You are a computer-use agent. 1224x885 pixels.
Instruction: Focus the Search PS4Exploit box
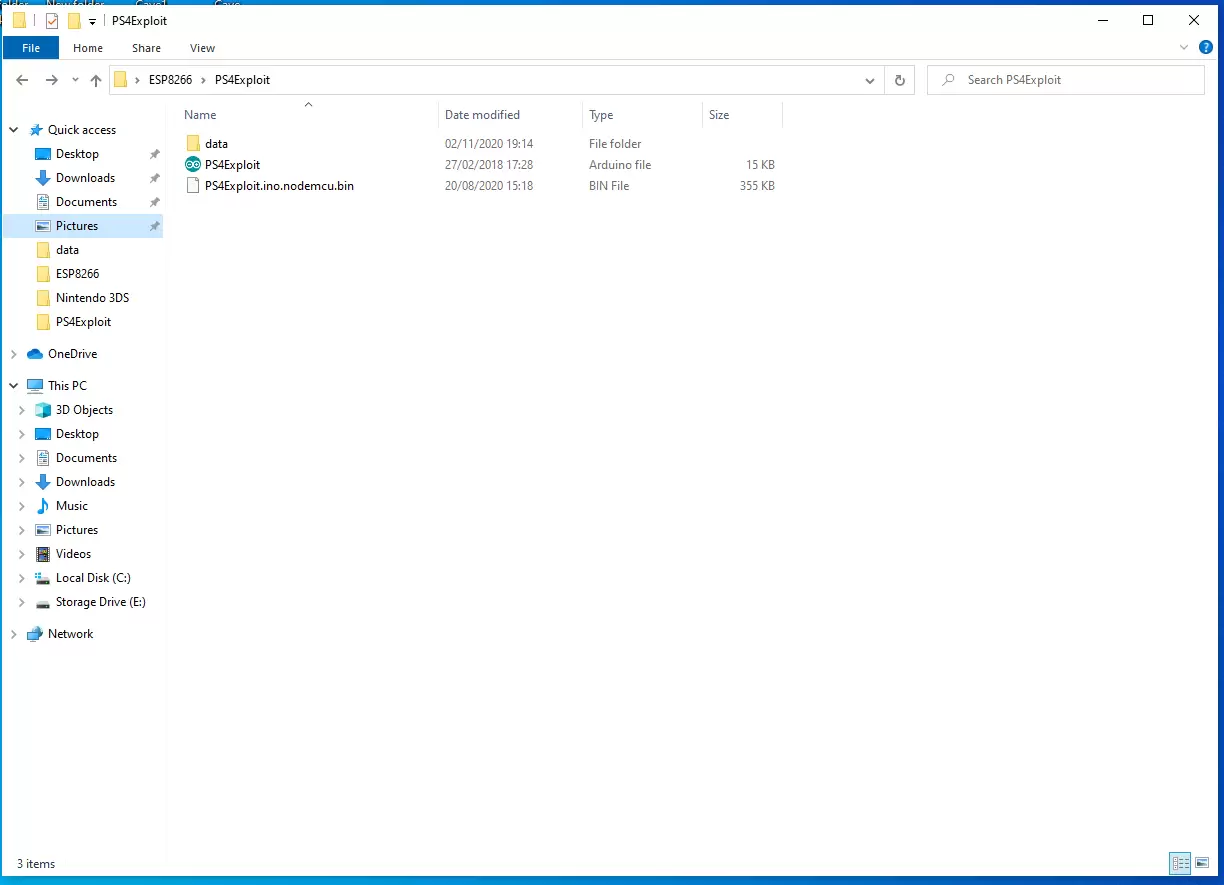(1066, 80)
